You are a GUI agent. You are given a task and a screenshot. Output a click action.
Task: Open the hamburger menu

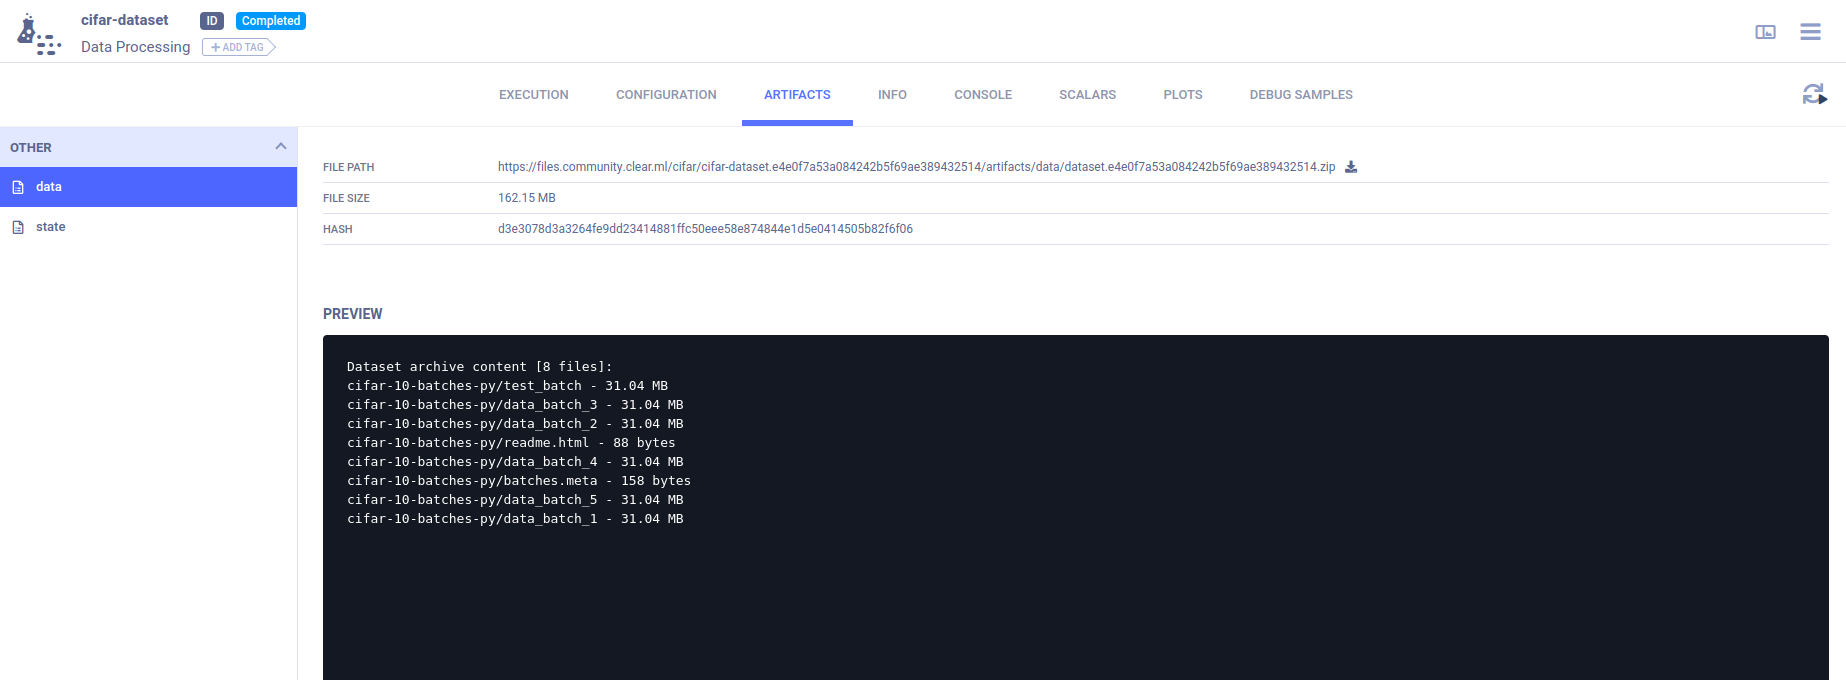pos(1810,32)
